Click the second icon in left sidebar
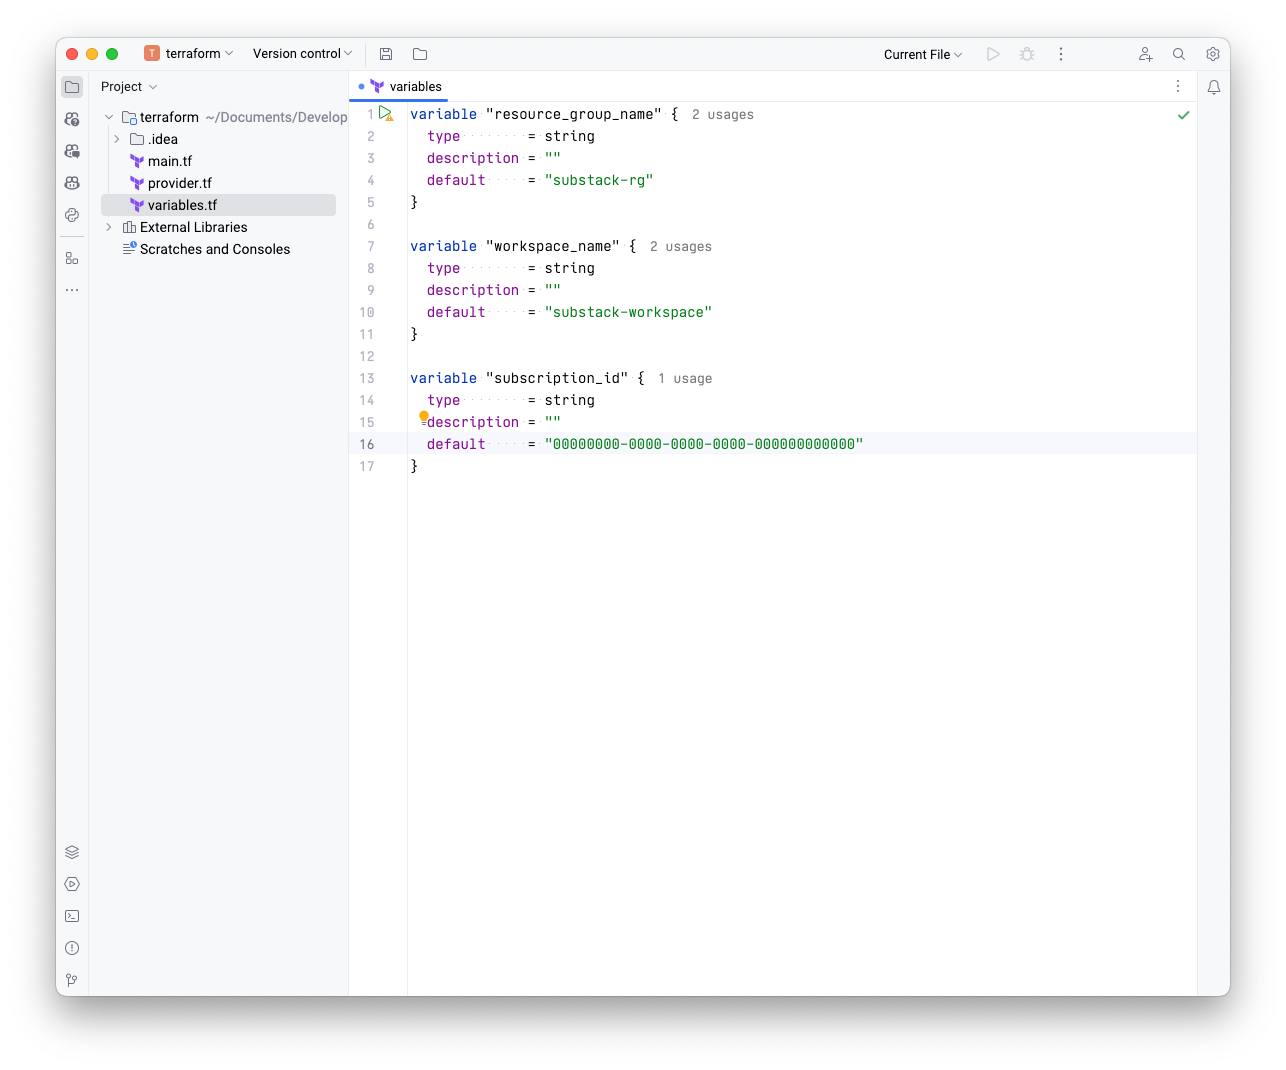 tap(72, 119)
